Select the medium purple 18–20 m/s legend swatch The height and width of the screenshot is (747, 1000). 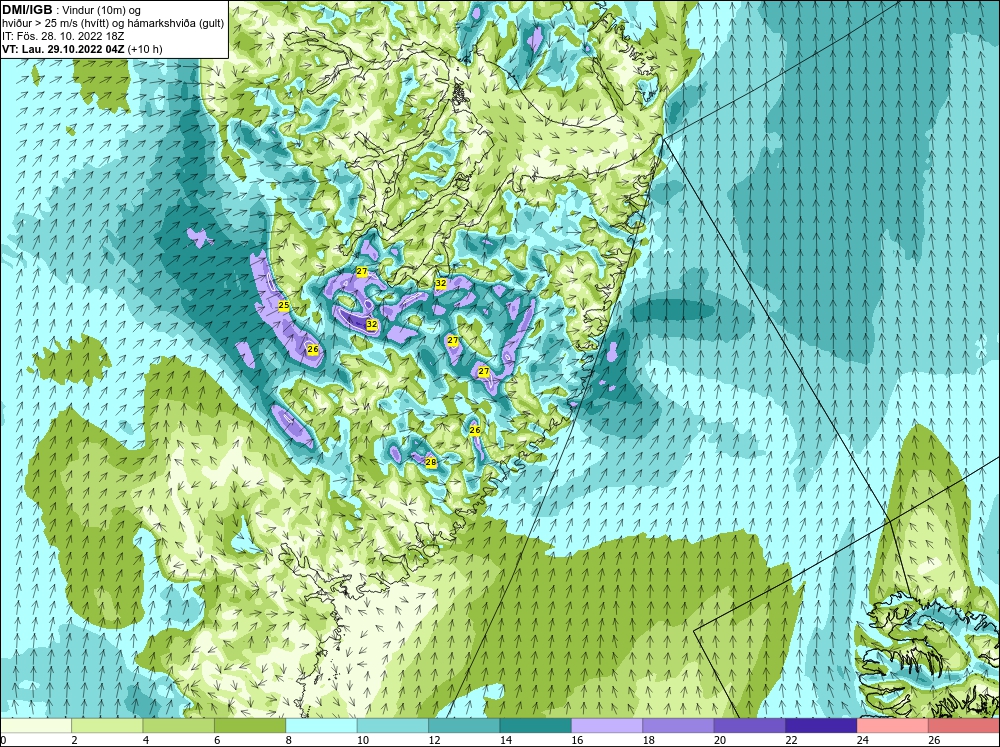tap(679, 725)
